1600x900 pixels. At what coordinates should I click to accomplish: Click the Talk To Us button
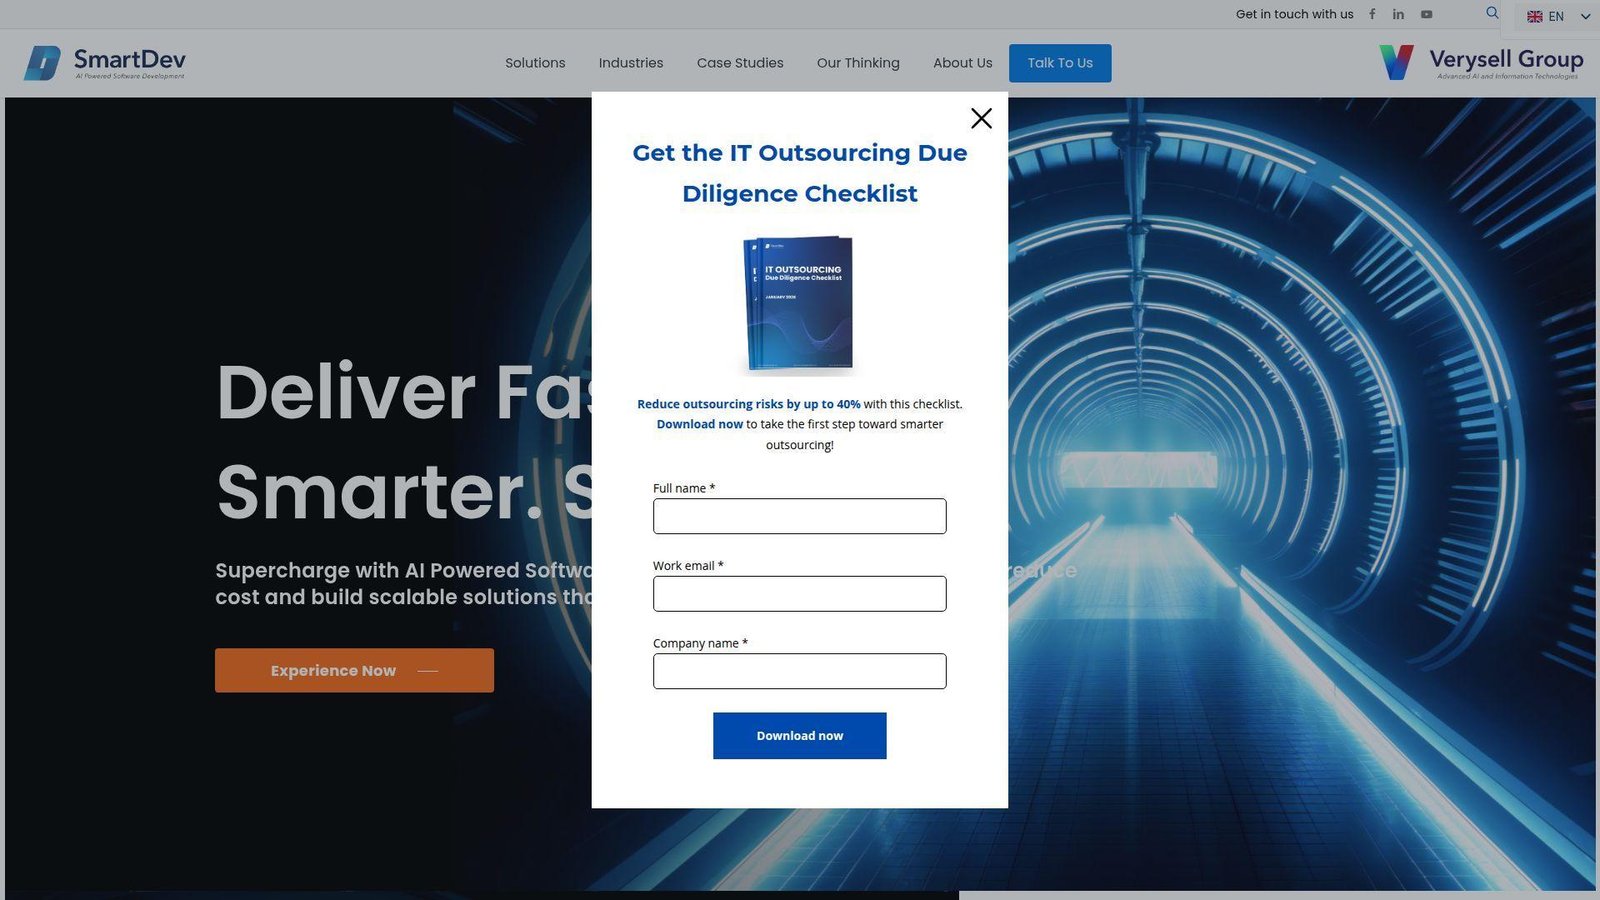point(1060,63)
